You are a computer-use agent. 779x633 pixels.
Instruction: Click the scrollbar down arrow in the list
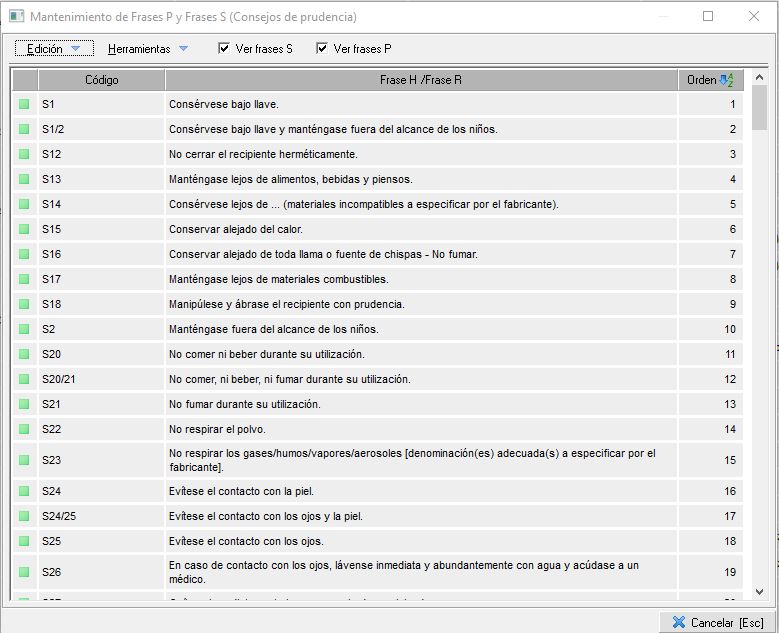759,592
